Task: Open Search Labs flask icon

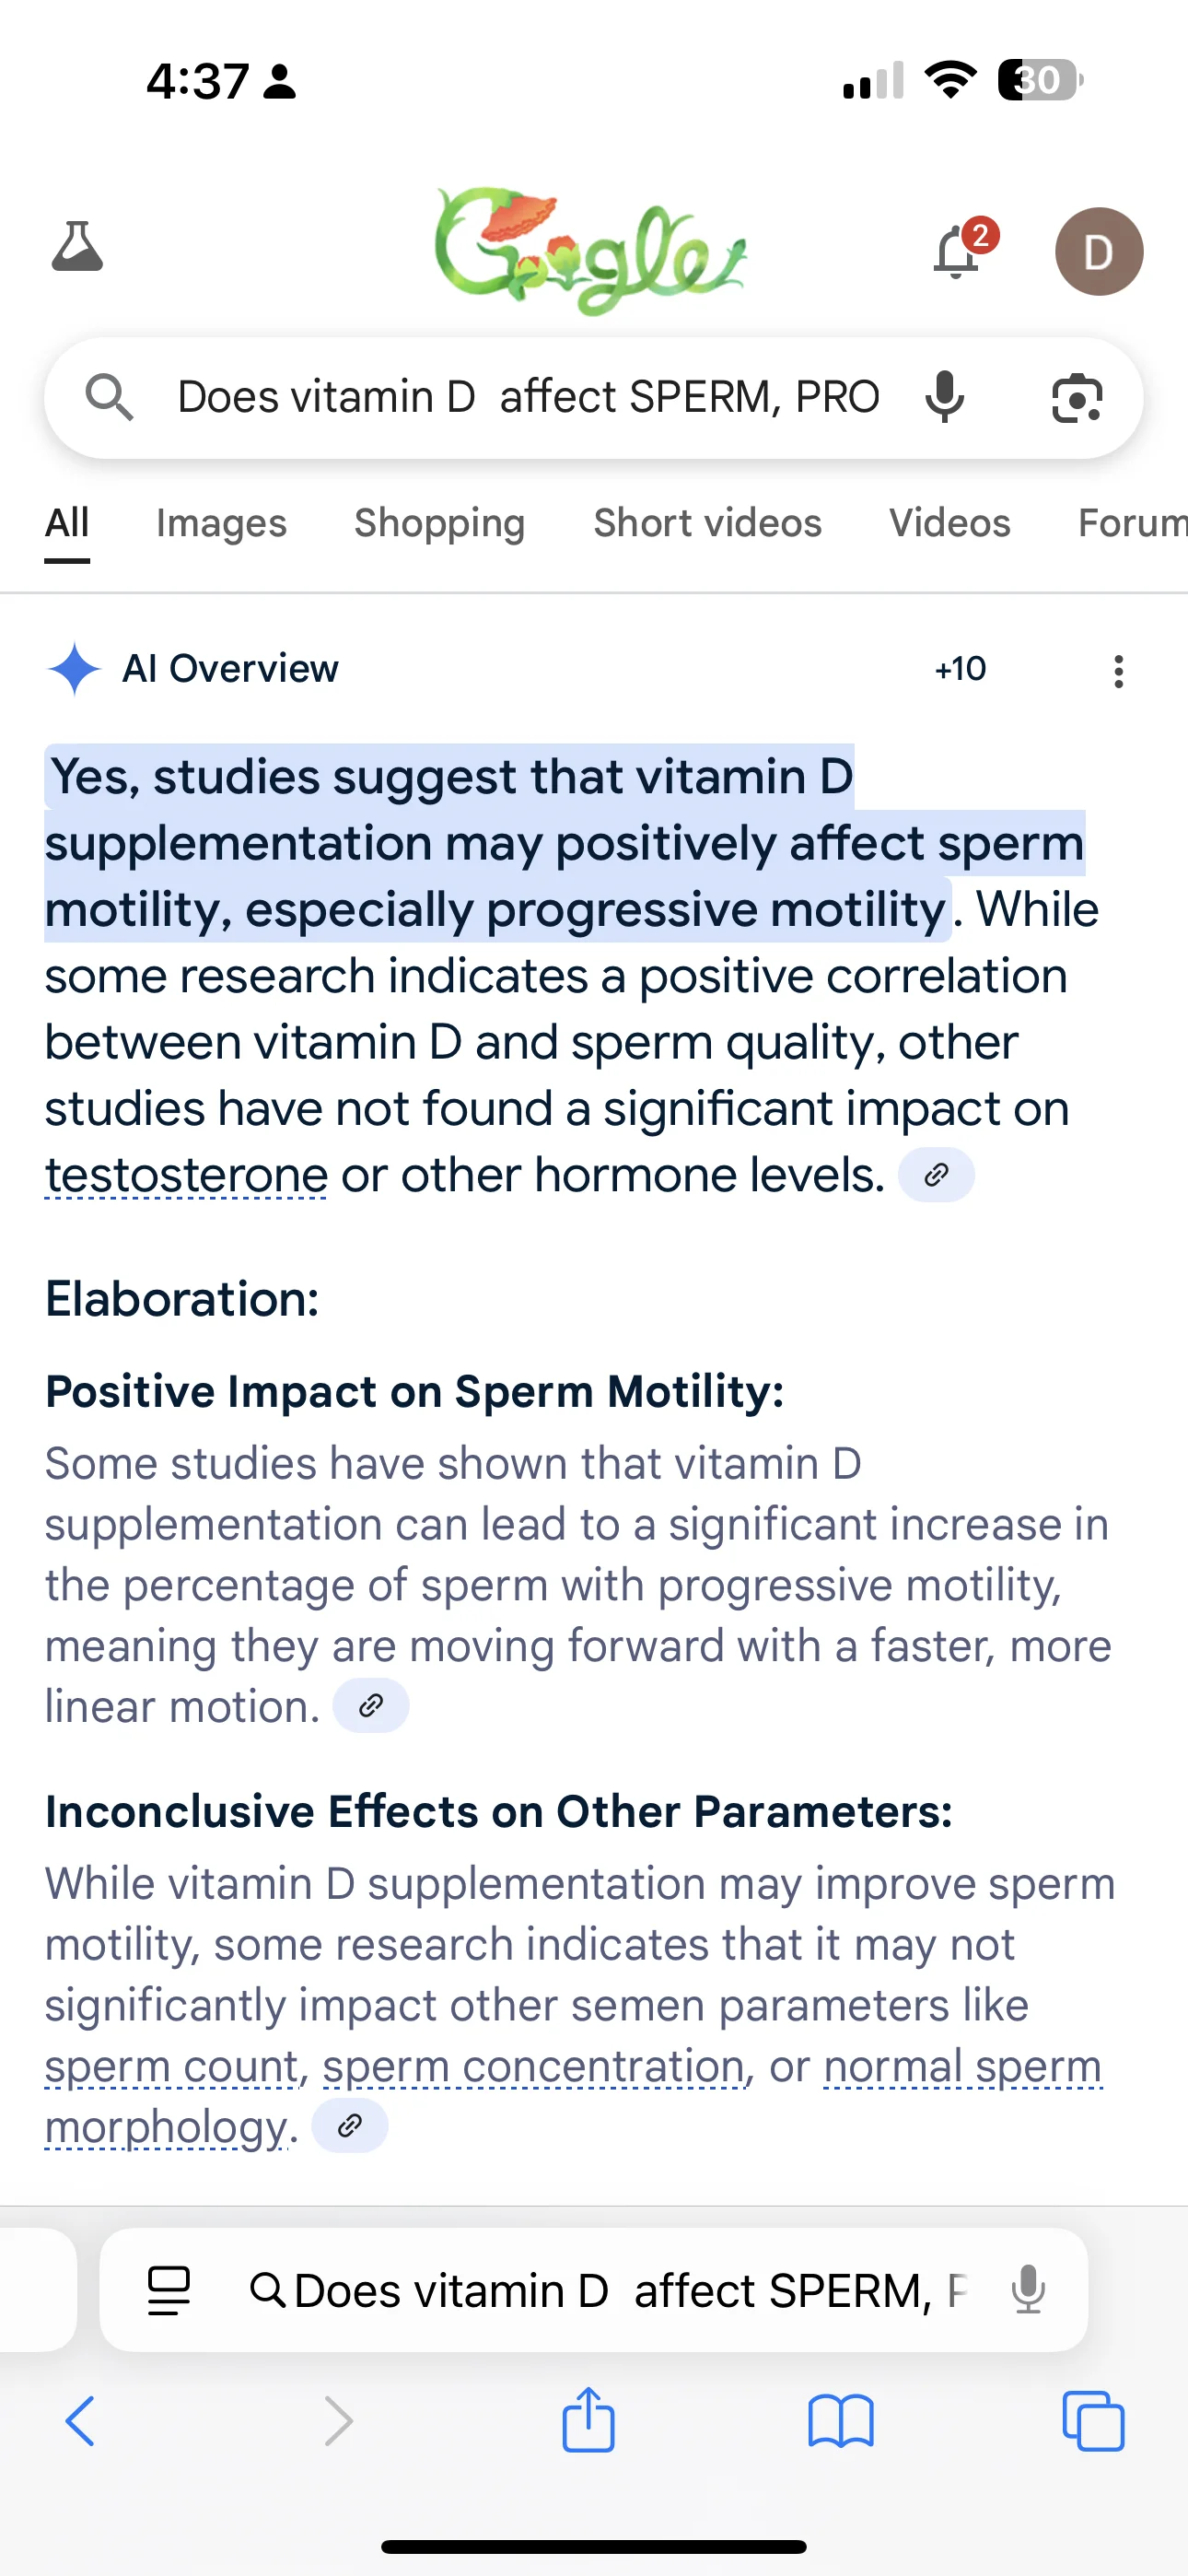Action: 77,247
